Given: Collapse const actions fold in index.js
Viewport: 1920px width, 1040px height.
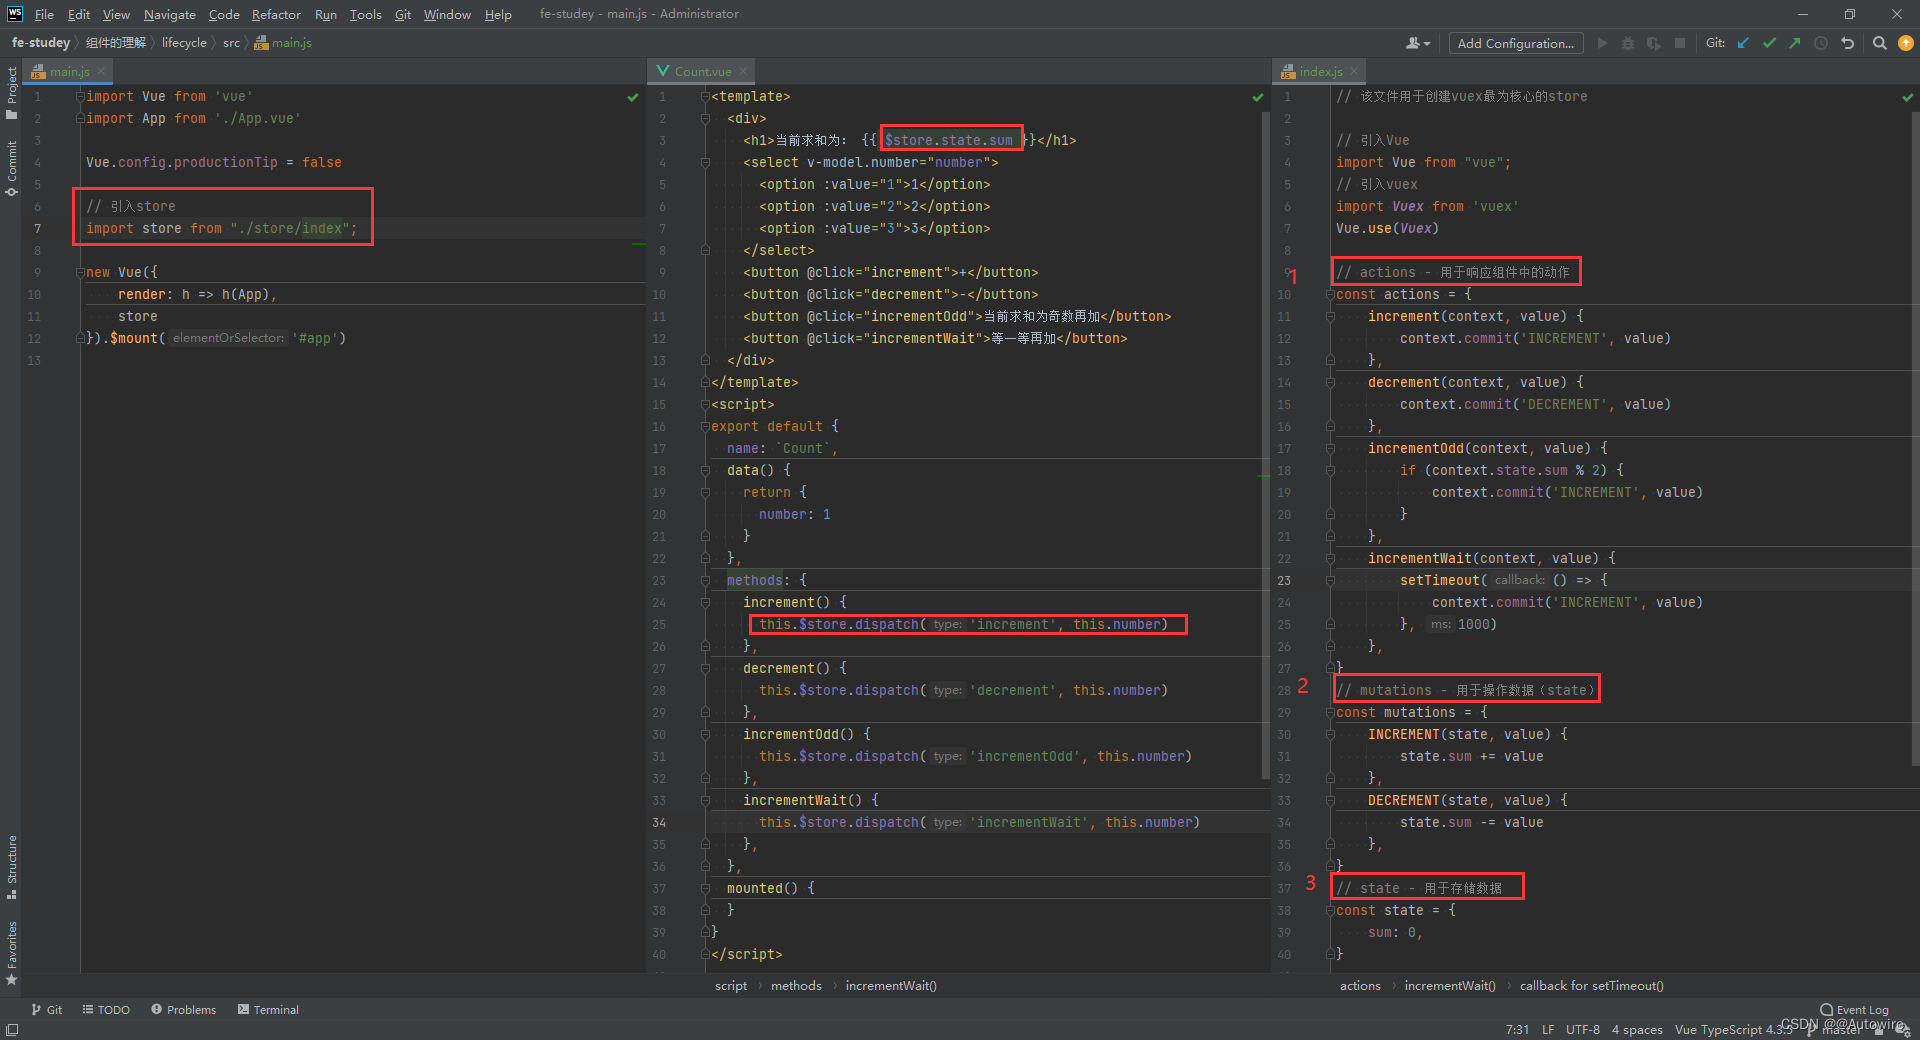Looking at the screenshot, I should [x=1330, y=295].
